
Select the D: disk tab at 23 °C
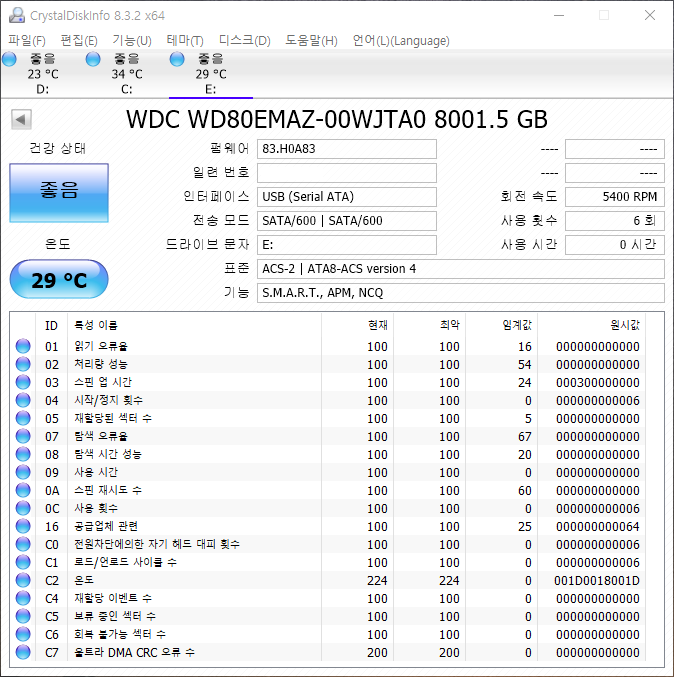pyautogui.click(x=43, y=74)
